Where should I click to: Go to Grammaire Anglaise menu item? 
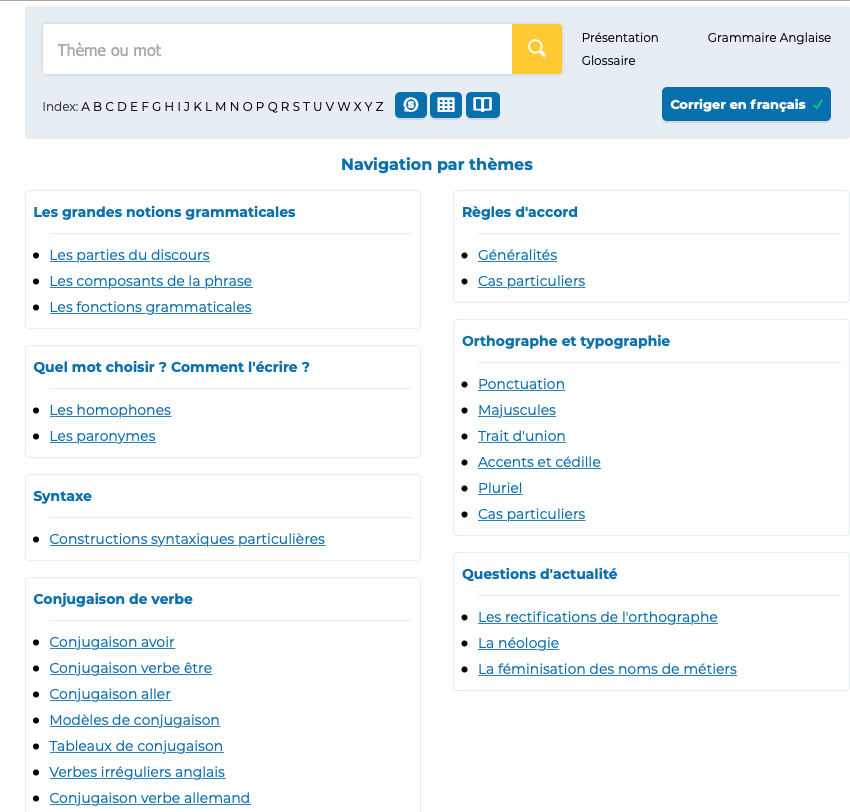[769, 38]
